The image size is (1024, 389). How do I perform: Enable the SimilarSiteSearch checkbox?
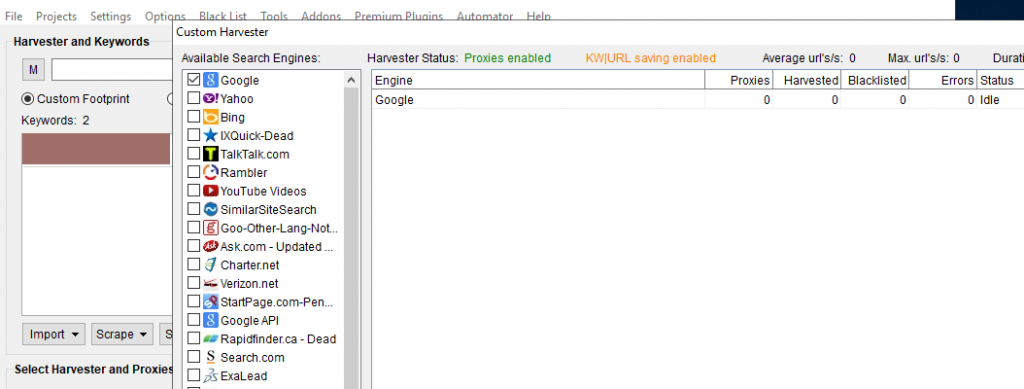(x=193, y=210)
